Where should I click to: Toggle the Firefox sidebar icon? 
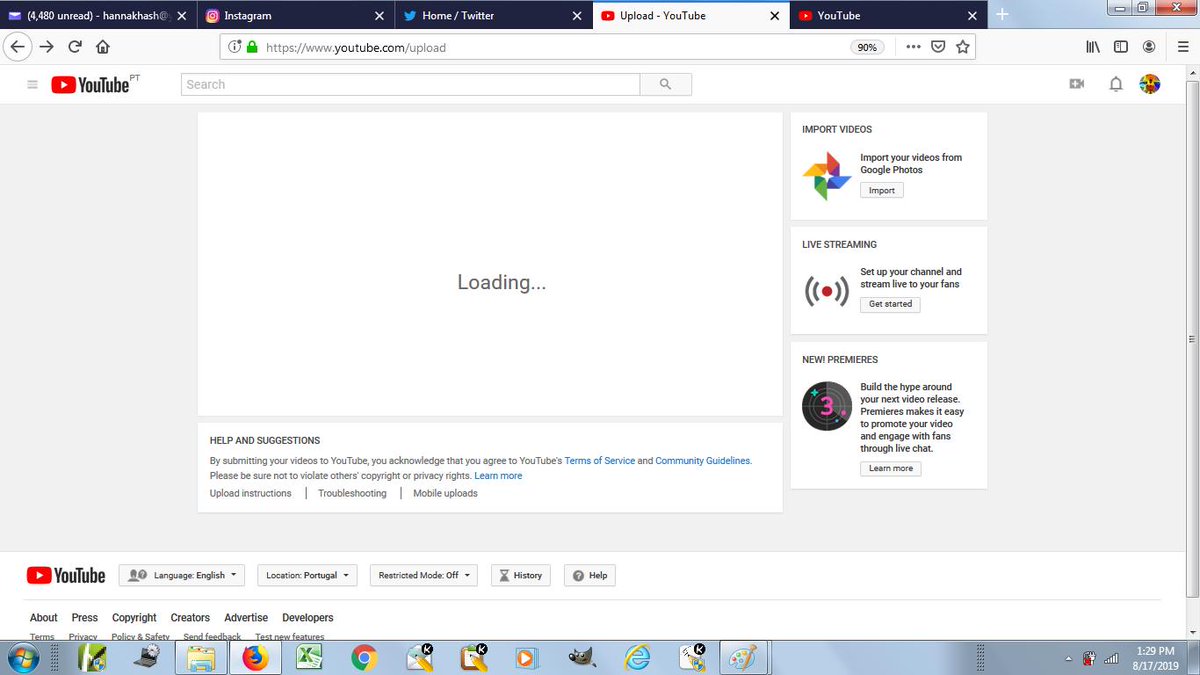coord(1121,47)
